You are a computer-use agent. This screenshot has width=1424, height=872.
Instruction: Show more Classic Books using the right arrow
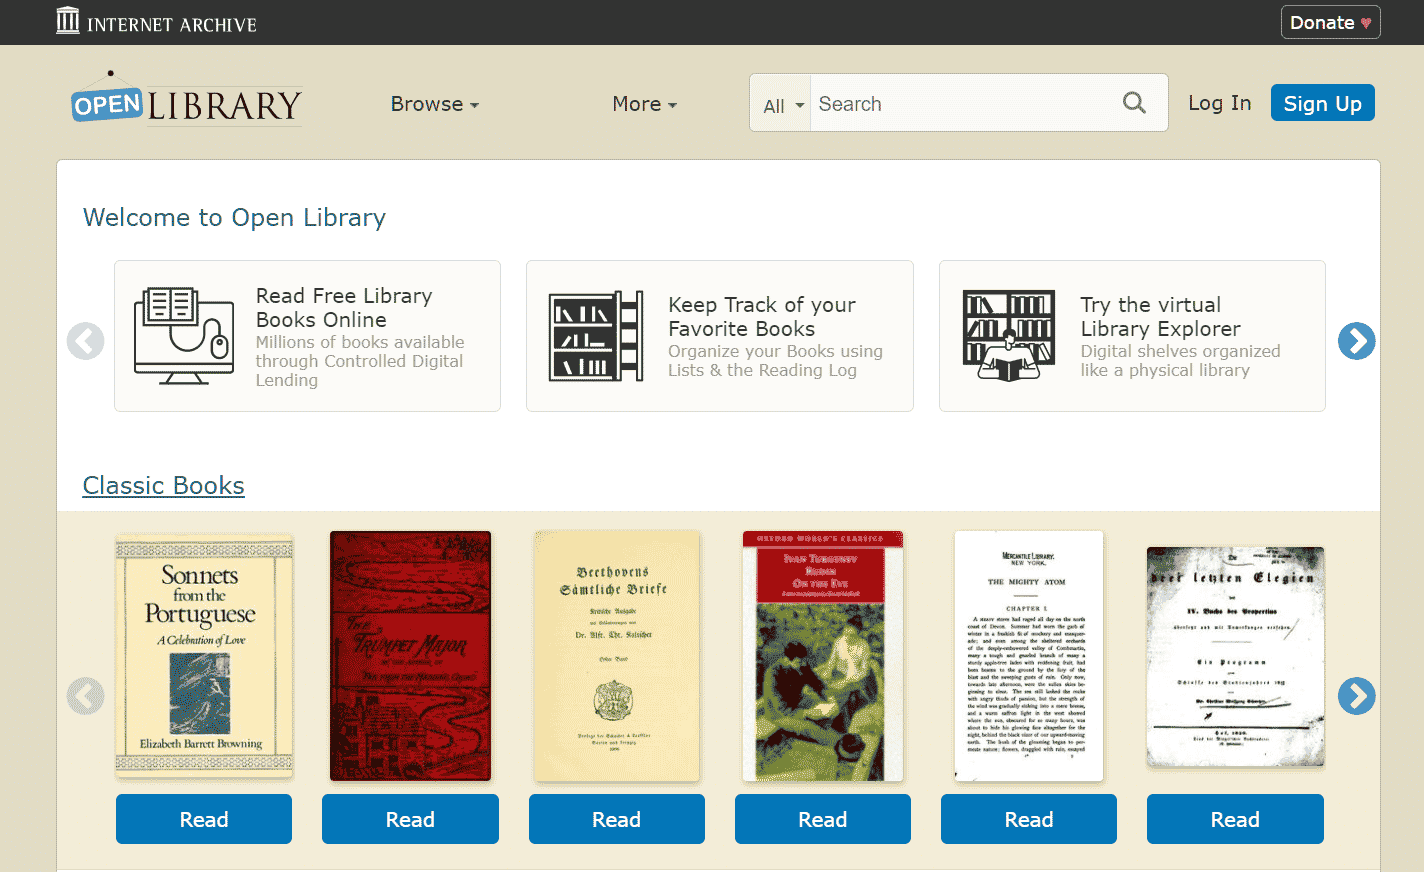(1357, 696)
